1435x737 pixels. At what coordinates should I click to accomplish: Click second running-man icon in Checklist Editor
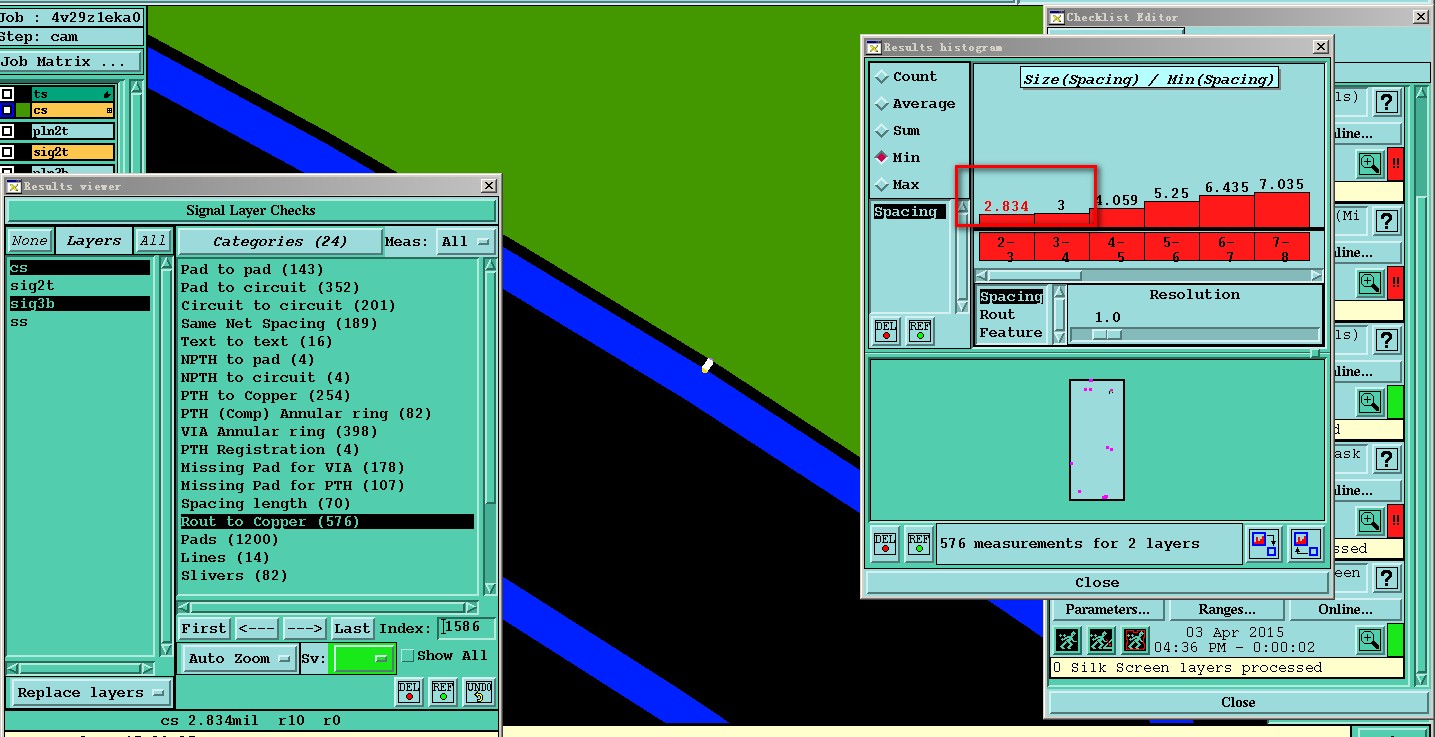(1101, 640)
